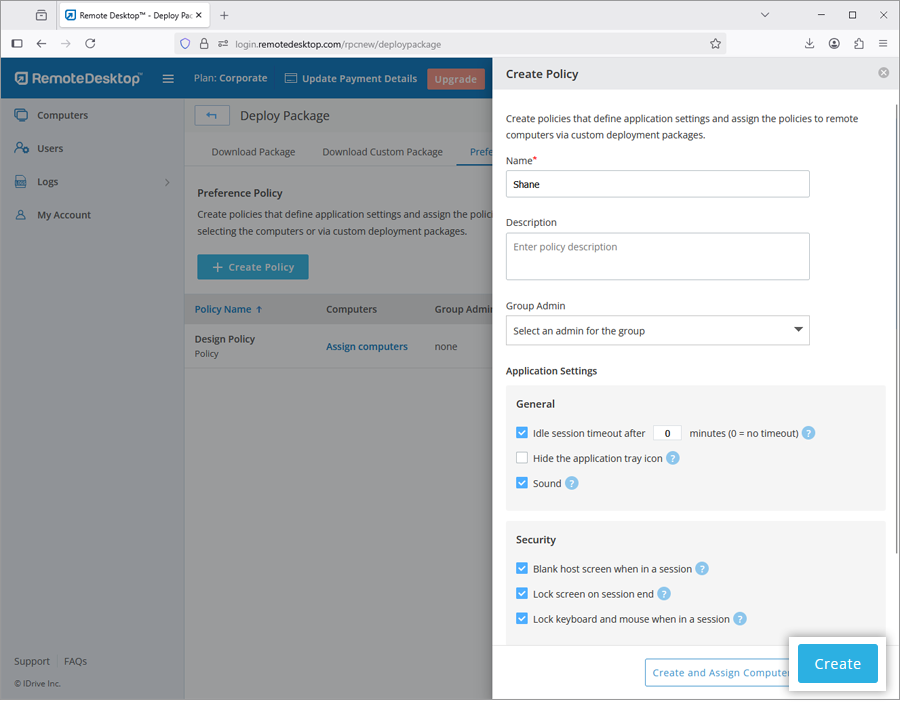Open the Group Admin dropdown
The image size is (900, 702).
tap(657, 330)
